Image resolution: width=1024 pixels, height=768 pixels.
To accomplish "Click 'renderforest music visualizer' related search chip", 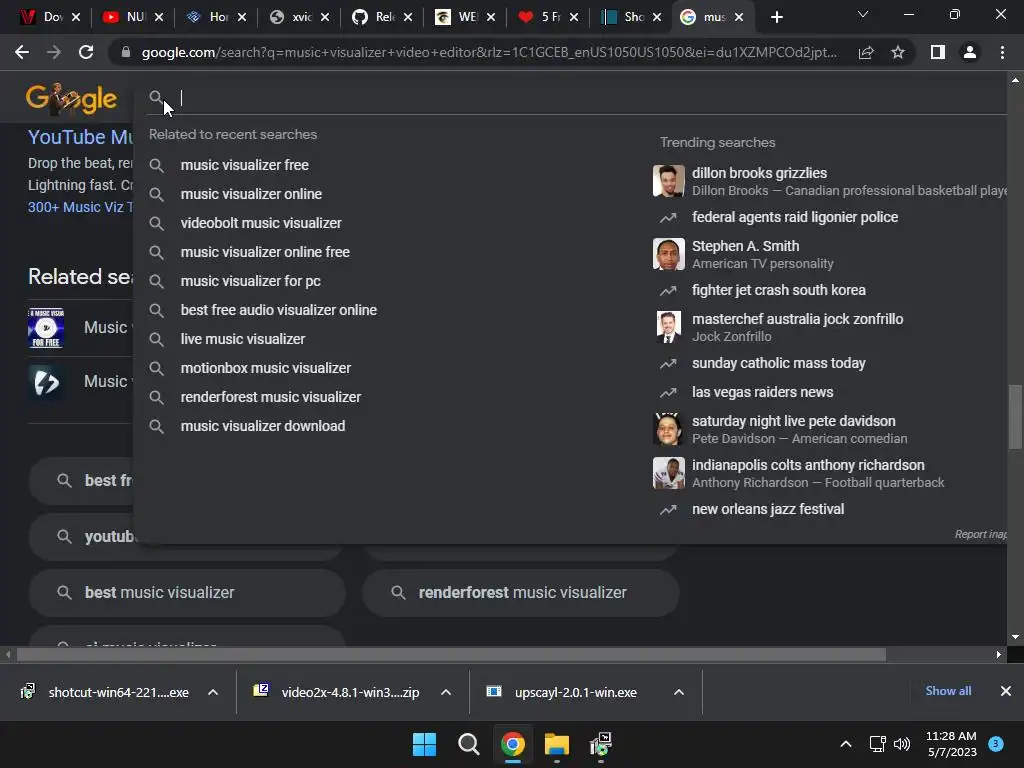I will tap(521, 592).
